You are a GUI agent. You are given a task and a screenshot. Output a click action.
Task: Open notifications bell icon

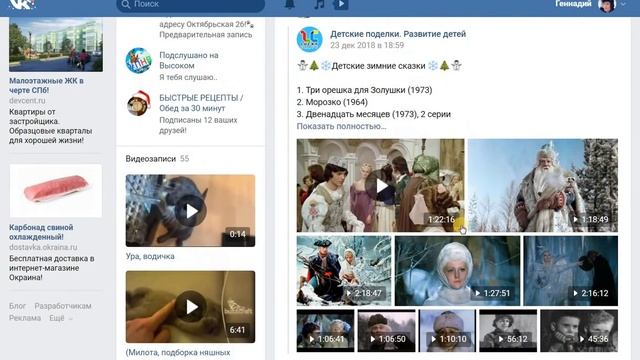(x=289, y=4)
